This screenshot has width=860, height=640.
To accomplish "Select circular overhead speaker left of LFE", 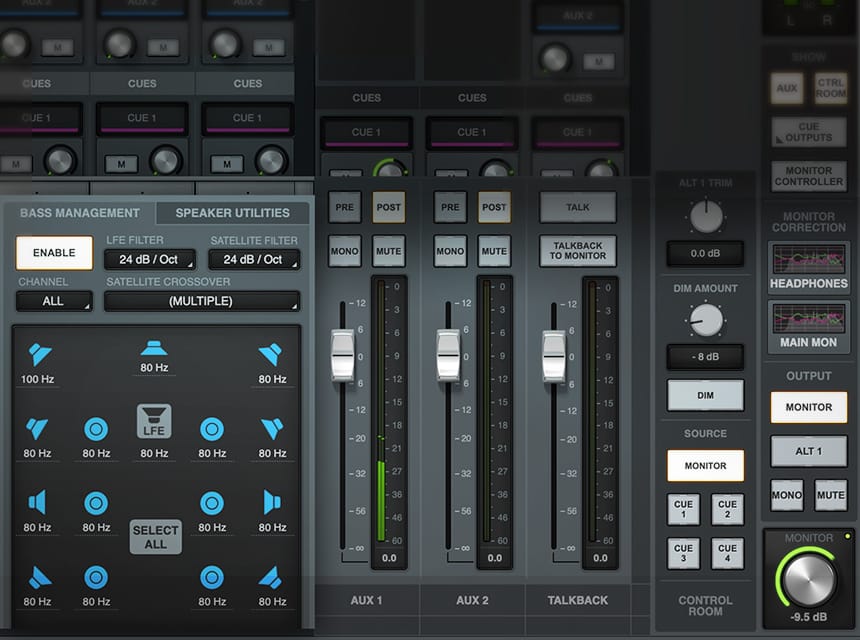I will tap(96, 429).
